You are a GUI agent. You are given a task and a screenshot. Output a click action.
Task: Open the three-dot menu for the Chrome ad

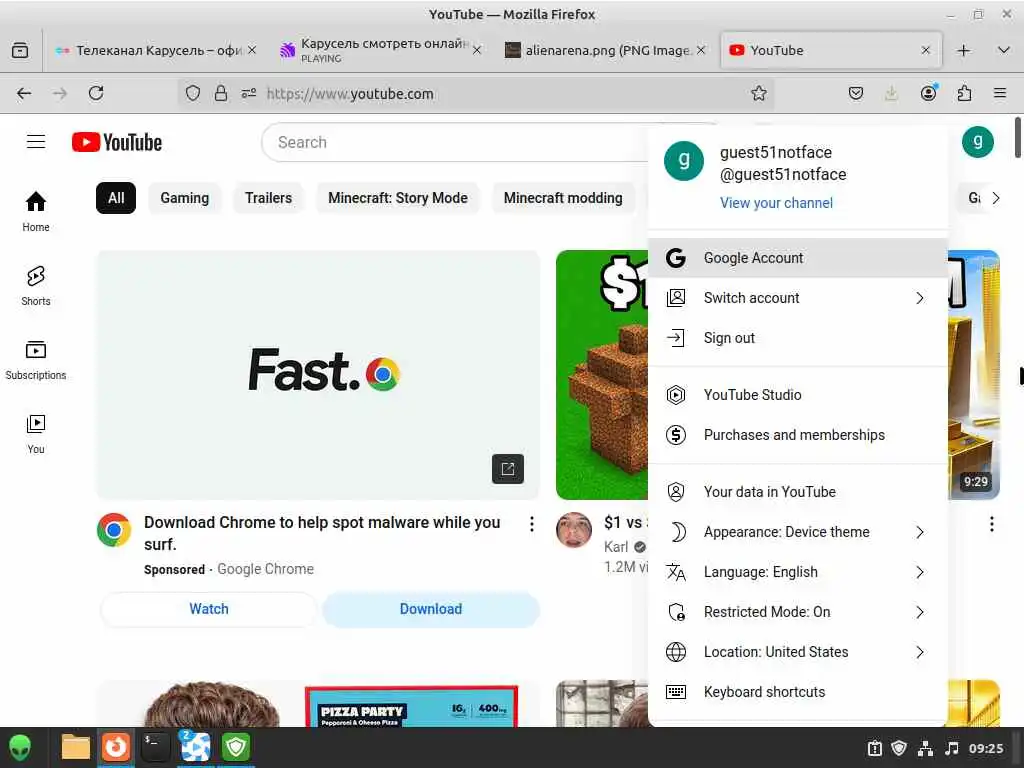point(532,524)
